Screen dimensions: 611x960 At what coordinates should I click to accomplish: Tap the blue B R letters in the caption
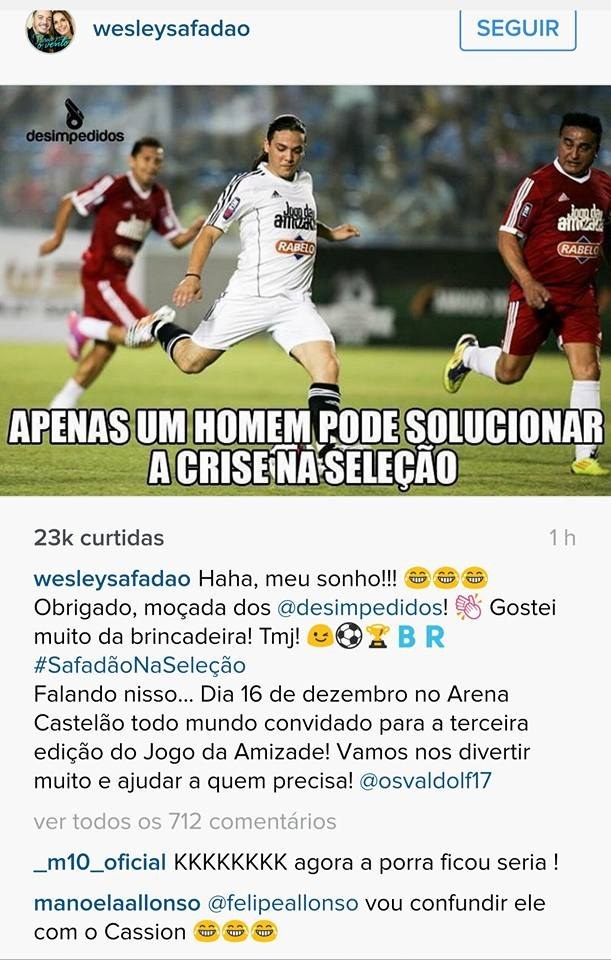coord(421,637)
